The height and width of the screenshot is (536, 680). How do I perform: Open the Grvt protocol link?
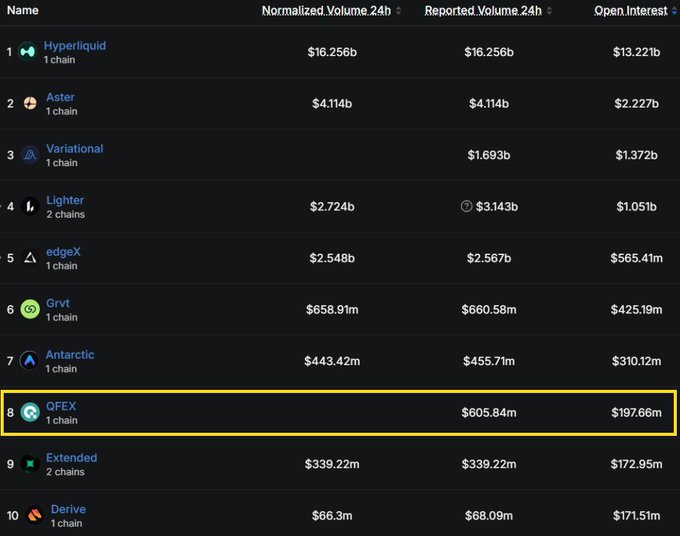58,303
